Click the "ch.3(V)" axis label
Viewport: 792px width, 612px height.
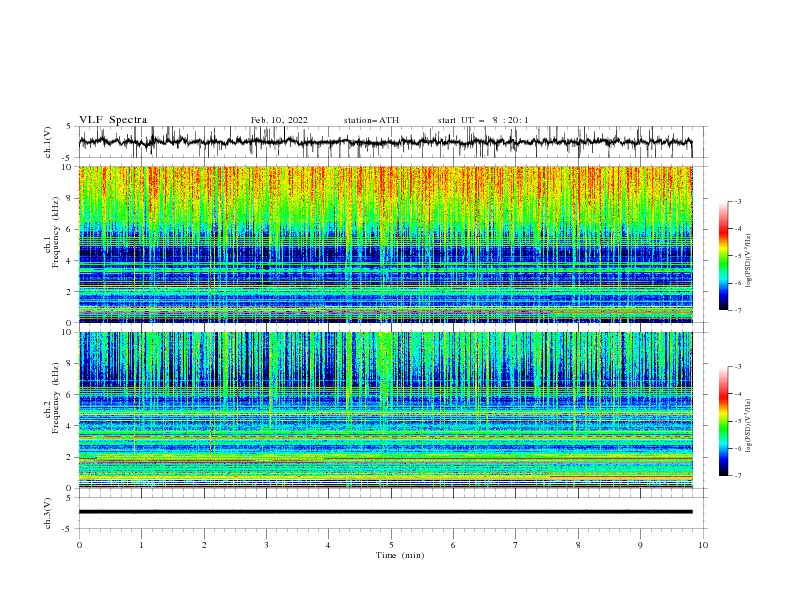(x=48, y=513)
